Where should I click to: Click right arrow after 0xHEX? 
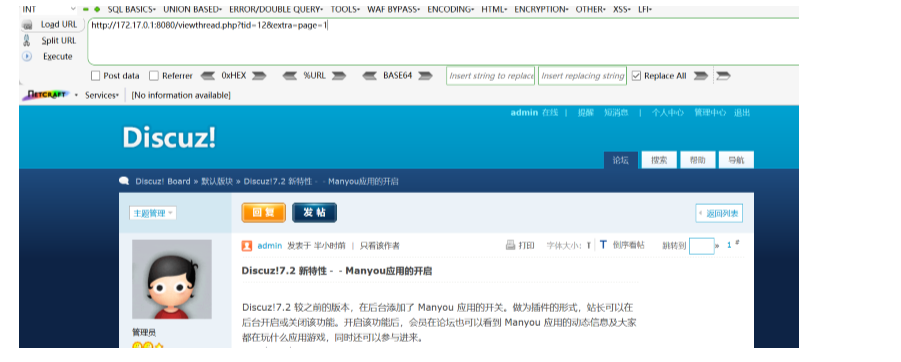259,76
